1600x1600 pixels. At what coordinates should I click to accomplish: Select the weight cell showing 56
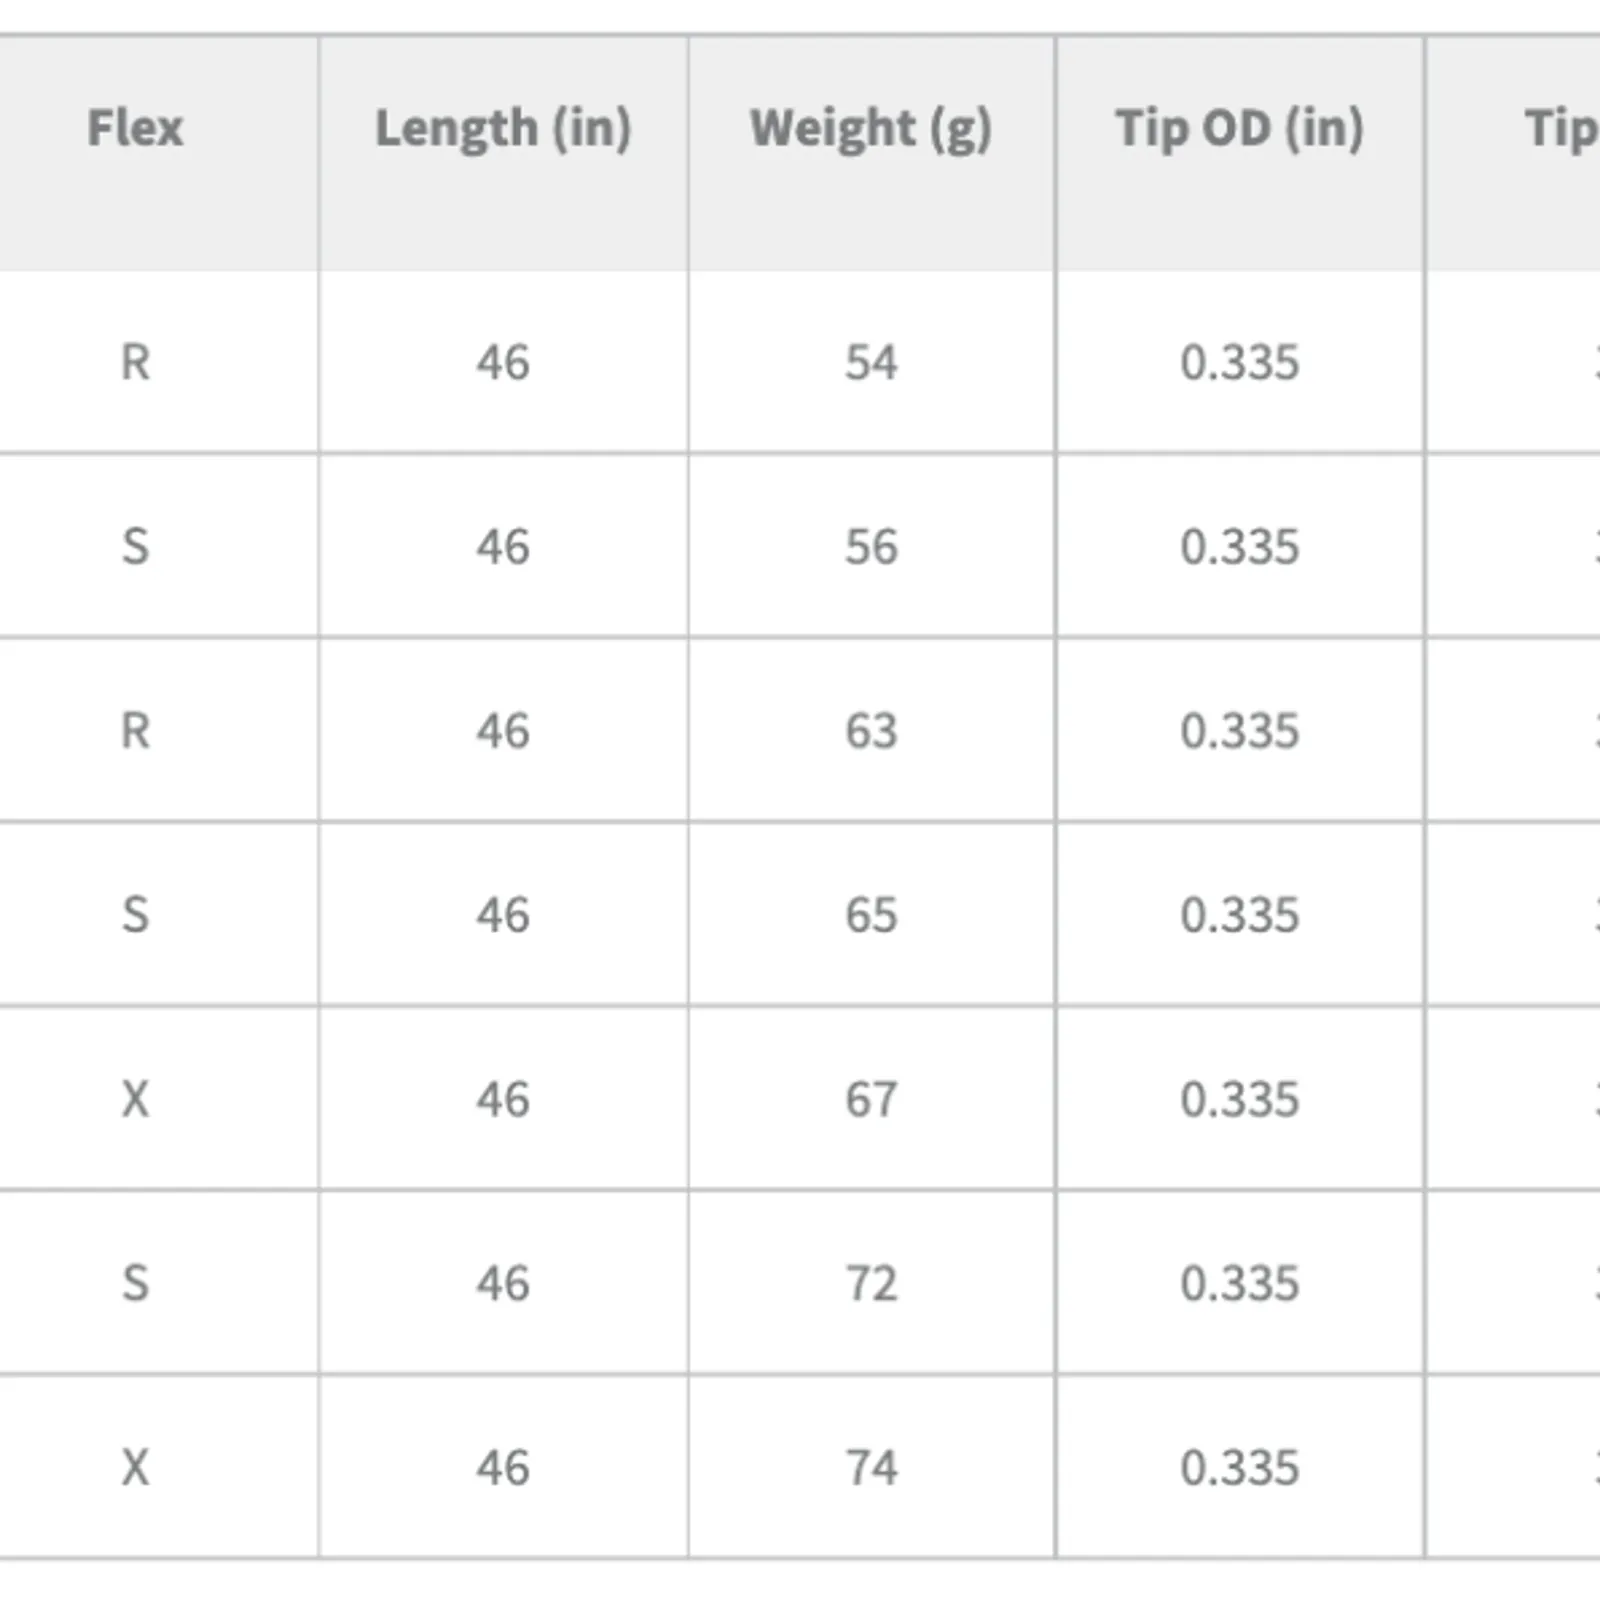pos(871,547)
